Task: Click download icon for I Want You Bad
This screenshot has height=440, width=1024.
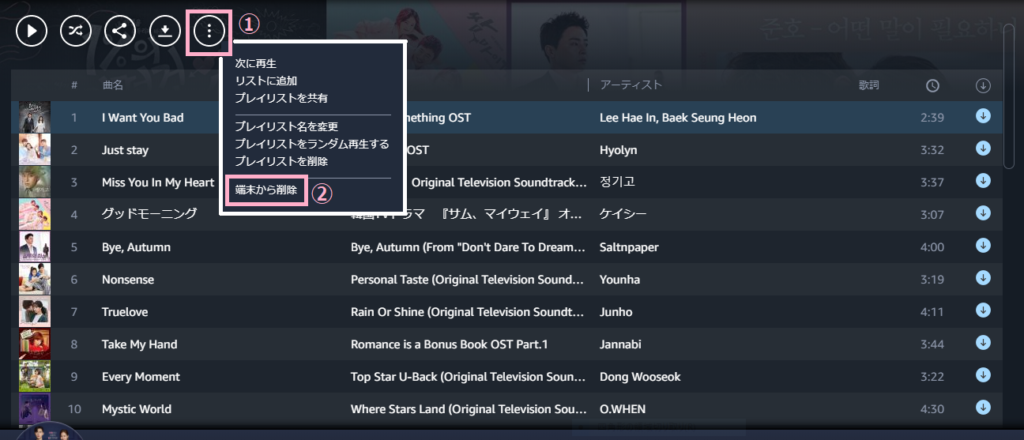Action: point(983,116)
